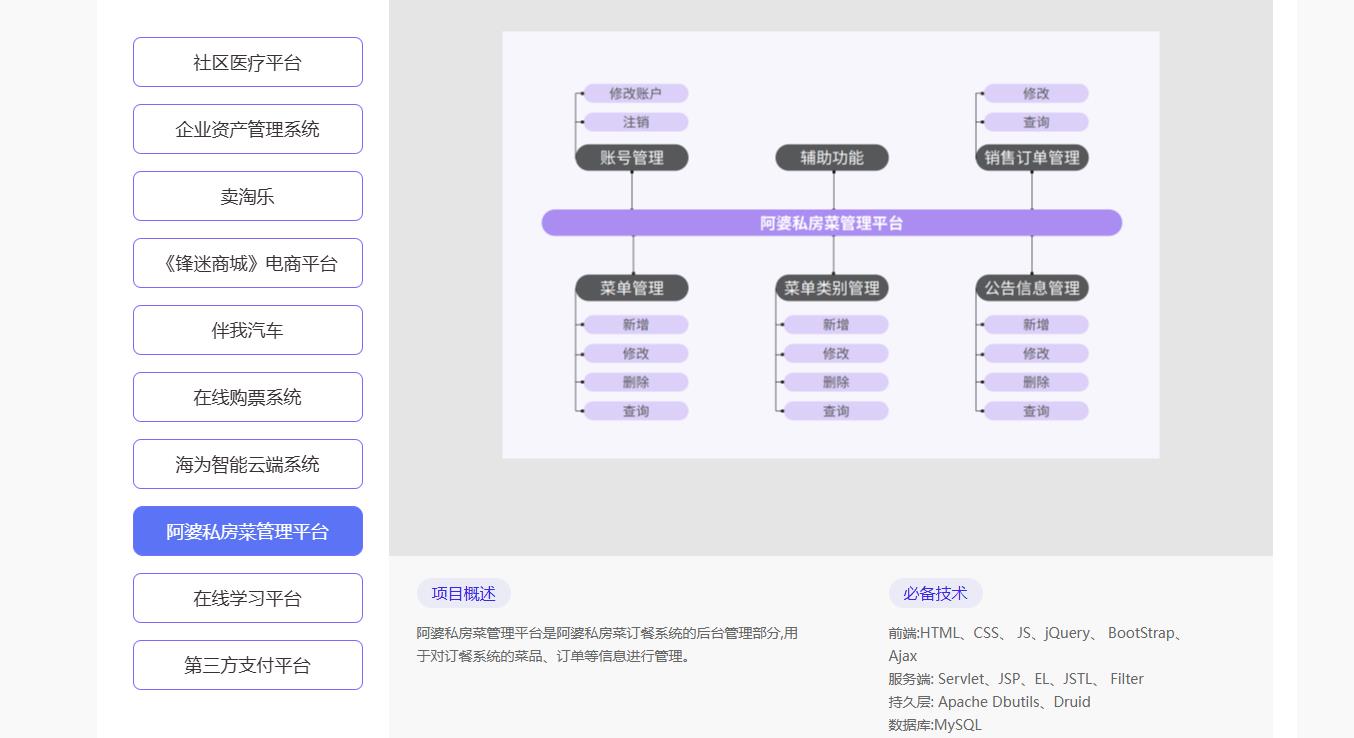Open the 伴我汽车 project tab

coord(247,330)
